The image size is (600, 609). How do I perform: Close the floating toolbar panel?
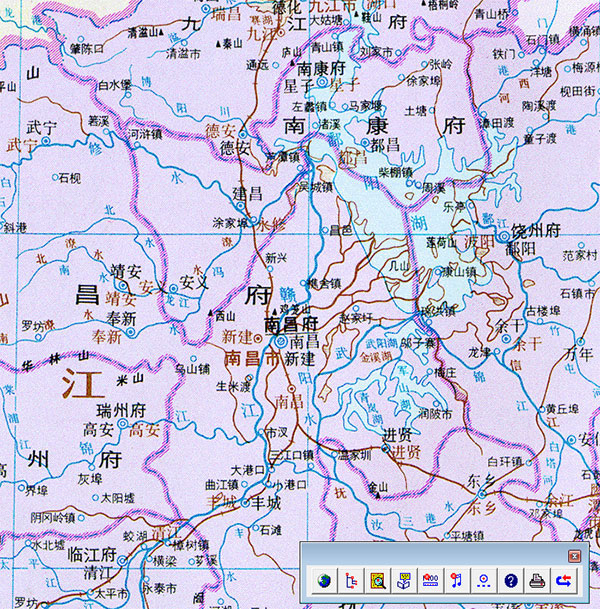574,555
